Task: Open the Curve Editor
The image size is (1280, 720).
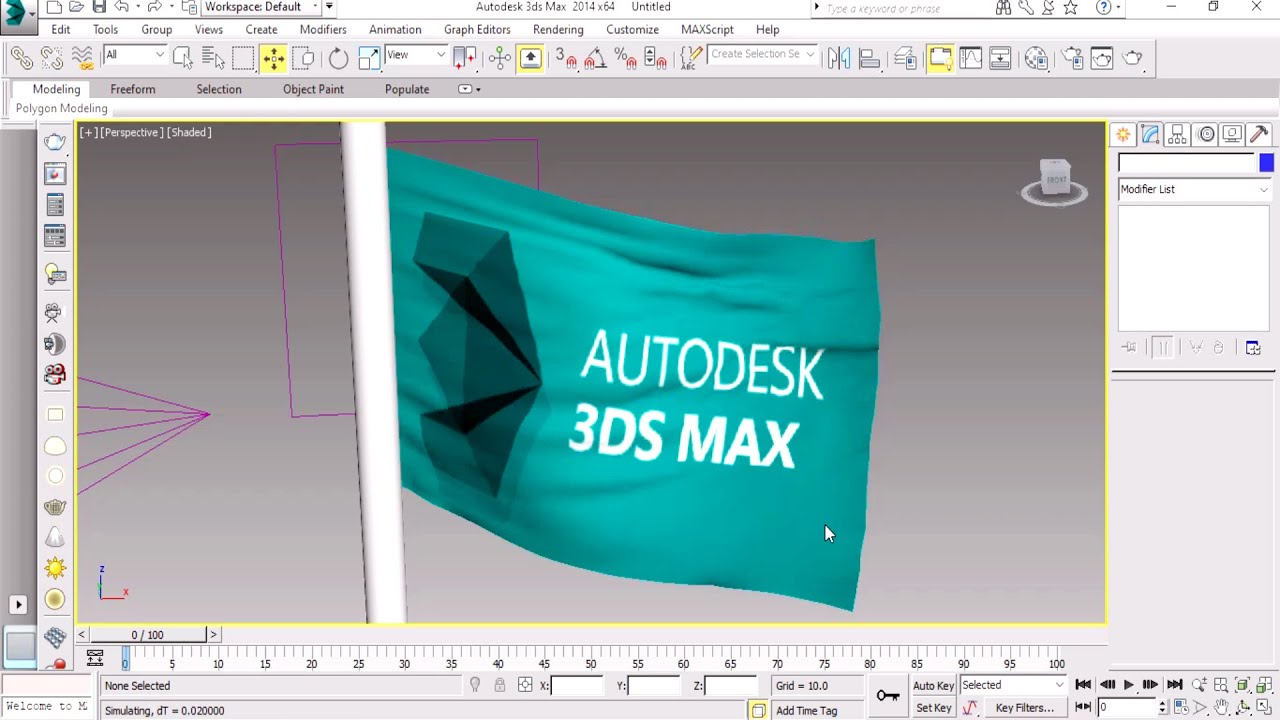Action: click(x=970, y=58)
